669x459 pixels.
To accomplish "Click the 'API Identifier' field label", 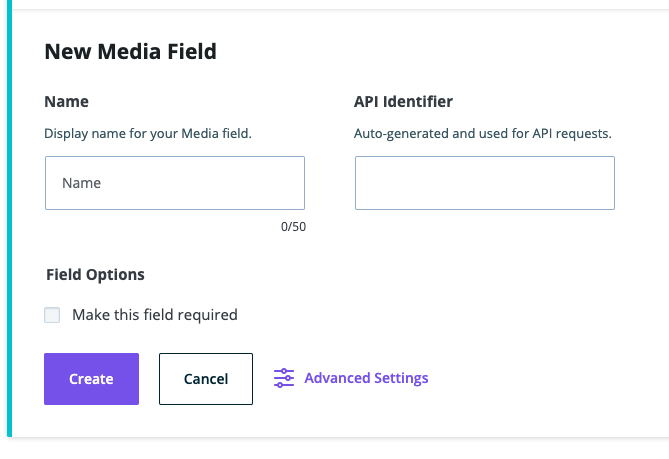I will (x=403, y=102).
